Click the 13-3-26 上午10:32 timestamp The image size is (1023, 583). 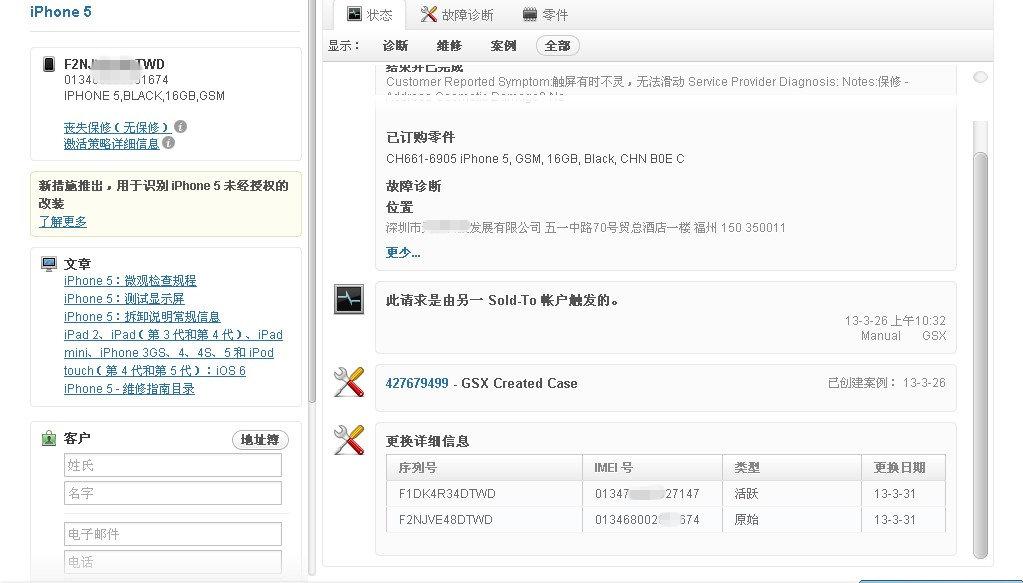895,321
